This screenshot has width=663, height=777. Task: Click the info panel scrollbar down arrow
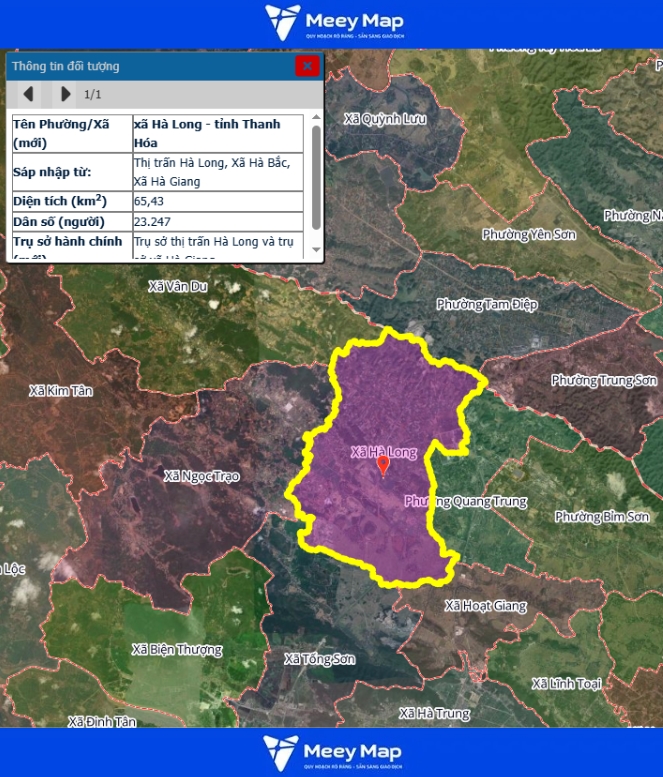click(316, 249)
